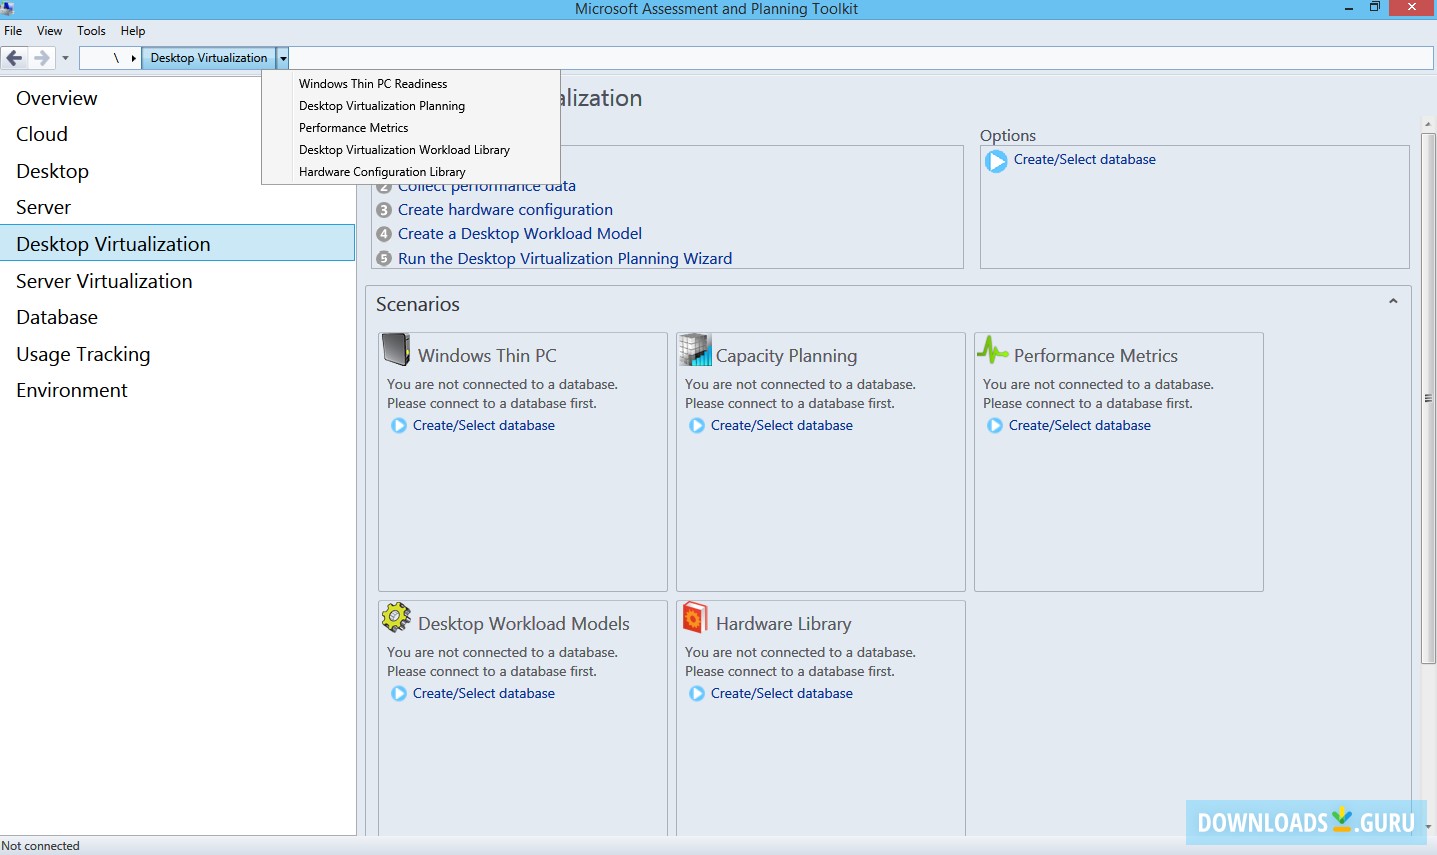
Task: Collapse the Scenarios section chevron
Action: click(x=1393, y=301)
